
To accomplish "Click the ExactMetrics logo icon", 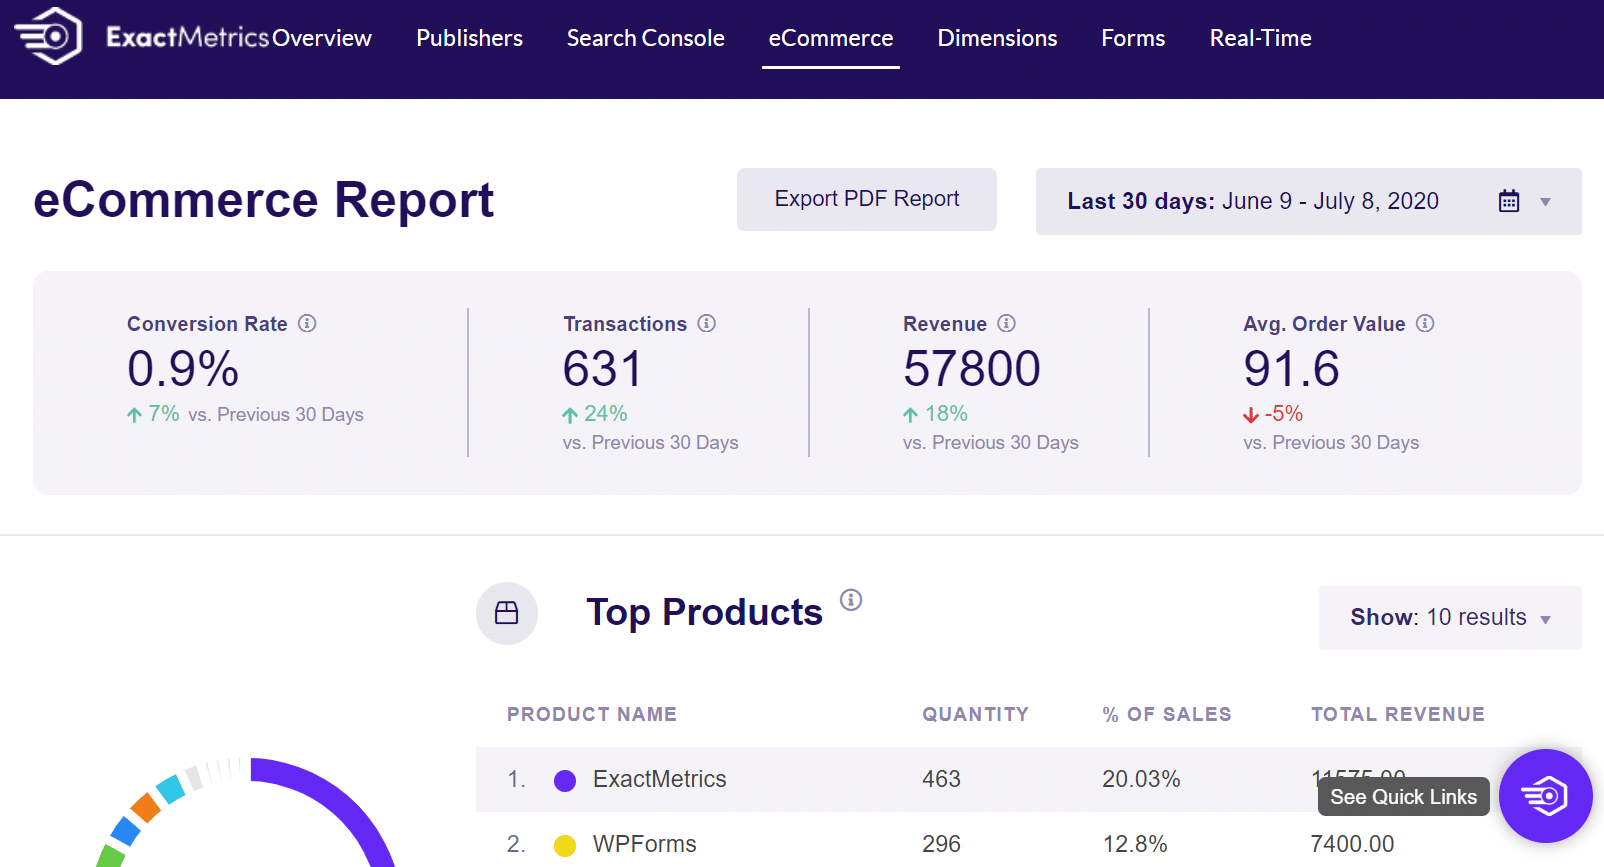I will [47, 37].
